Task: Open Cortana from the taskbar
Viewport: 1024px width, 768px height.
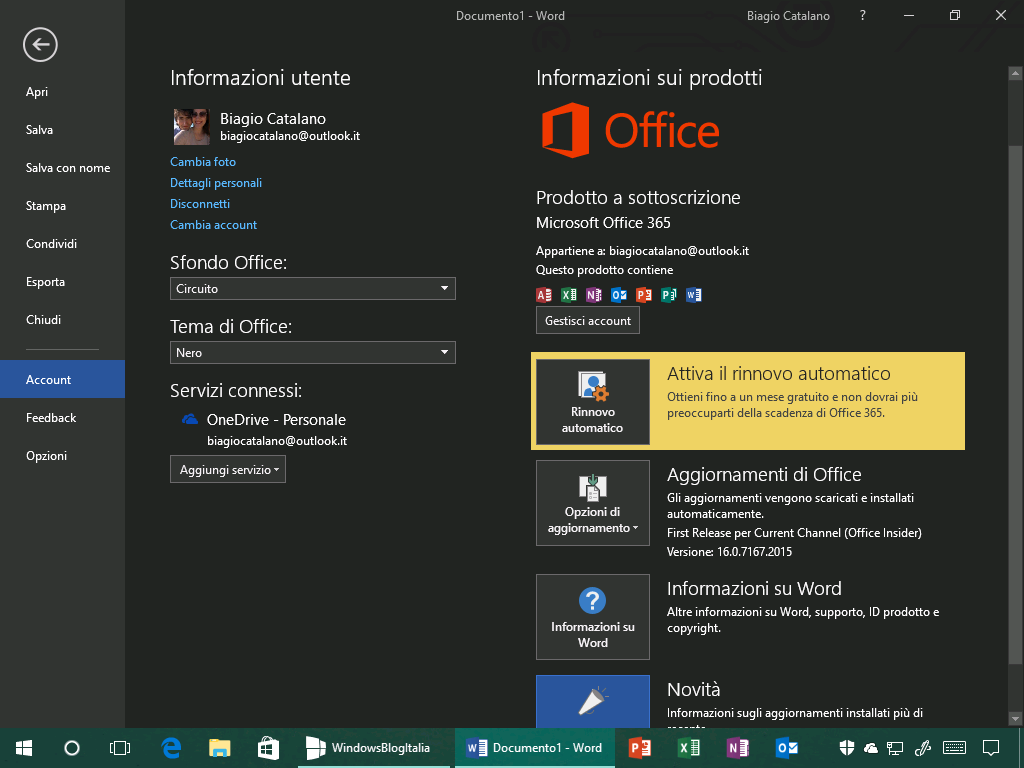Action: coord(72,748)
